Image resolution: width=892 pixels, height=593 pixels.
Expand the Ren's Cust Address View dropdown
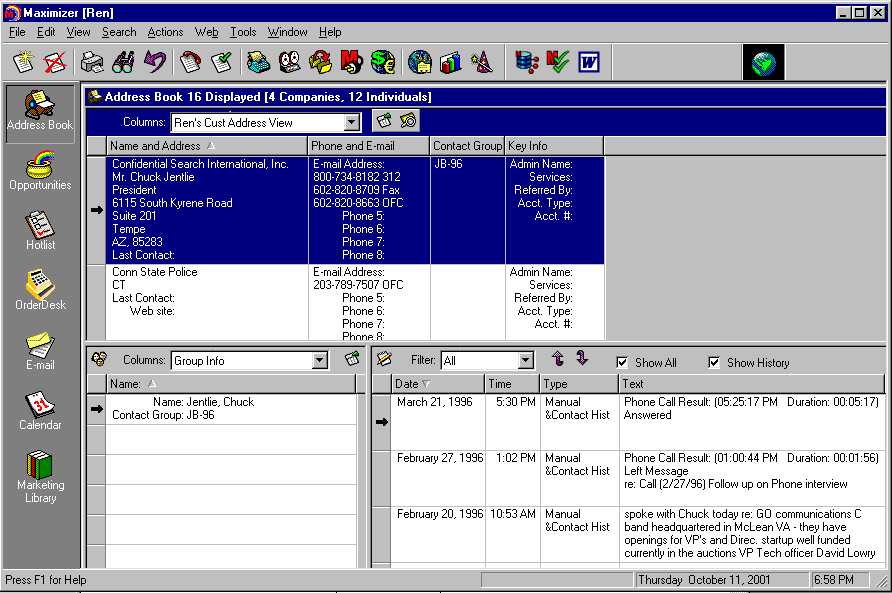(352, 122)
